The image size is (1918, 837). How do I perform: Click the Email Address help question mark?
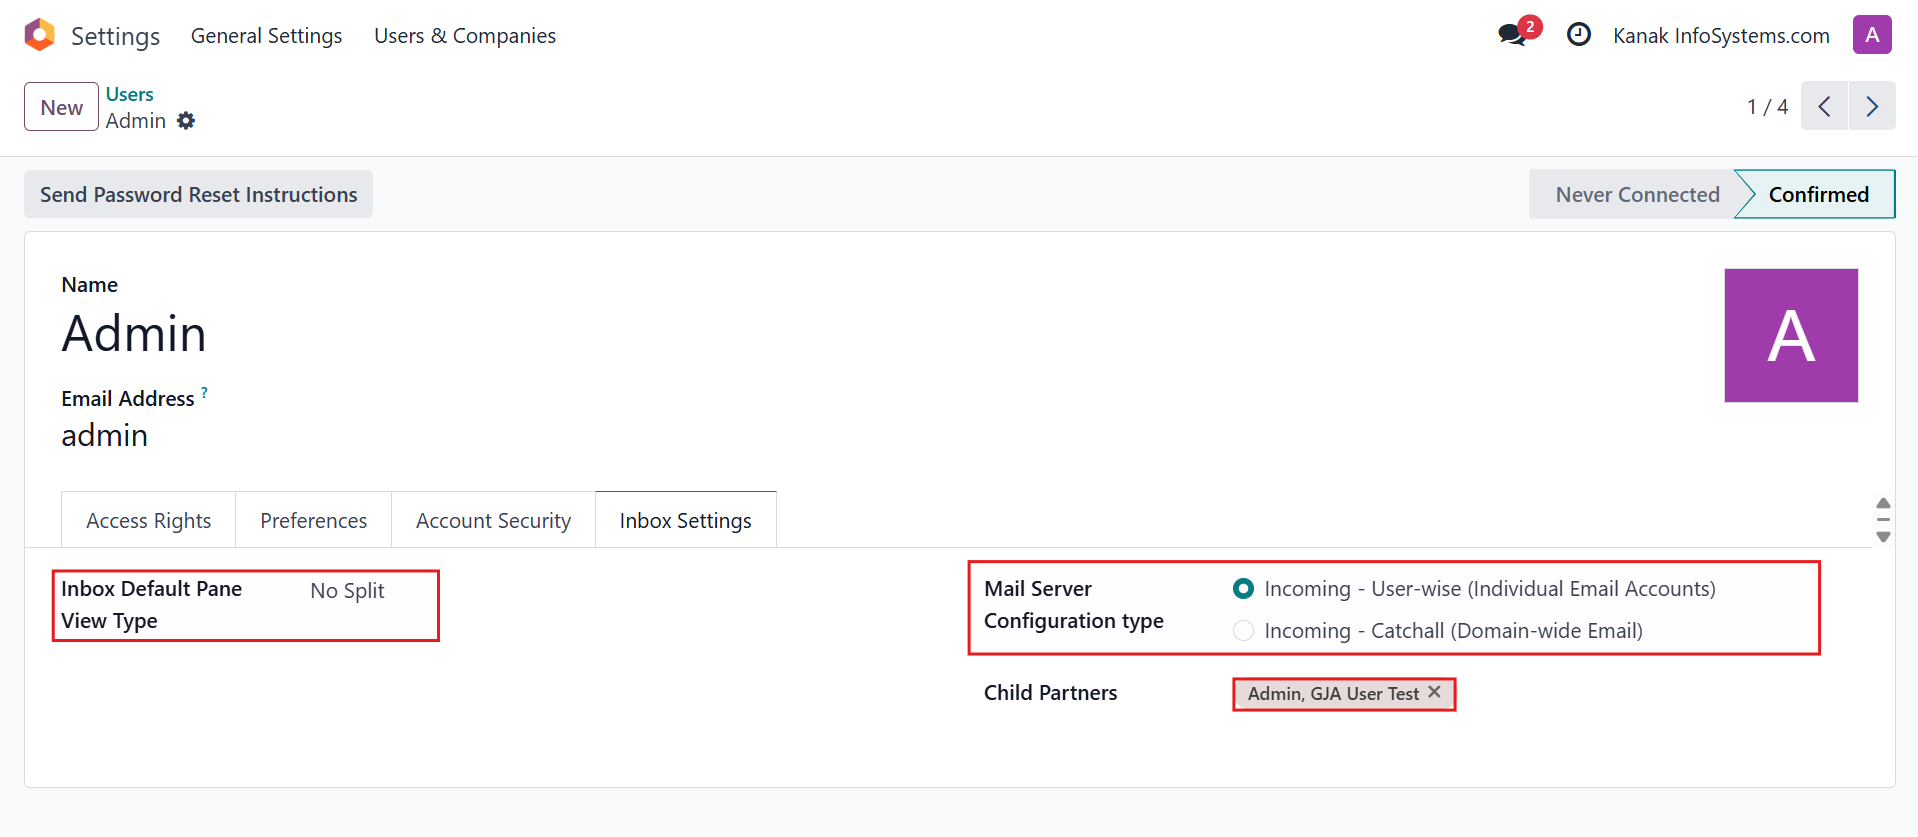[204, 392]
